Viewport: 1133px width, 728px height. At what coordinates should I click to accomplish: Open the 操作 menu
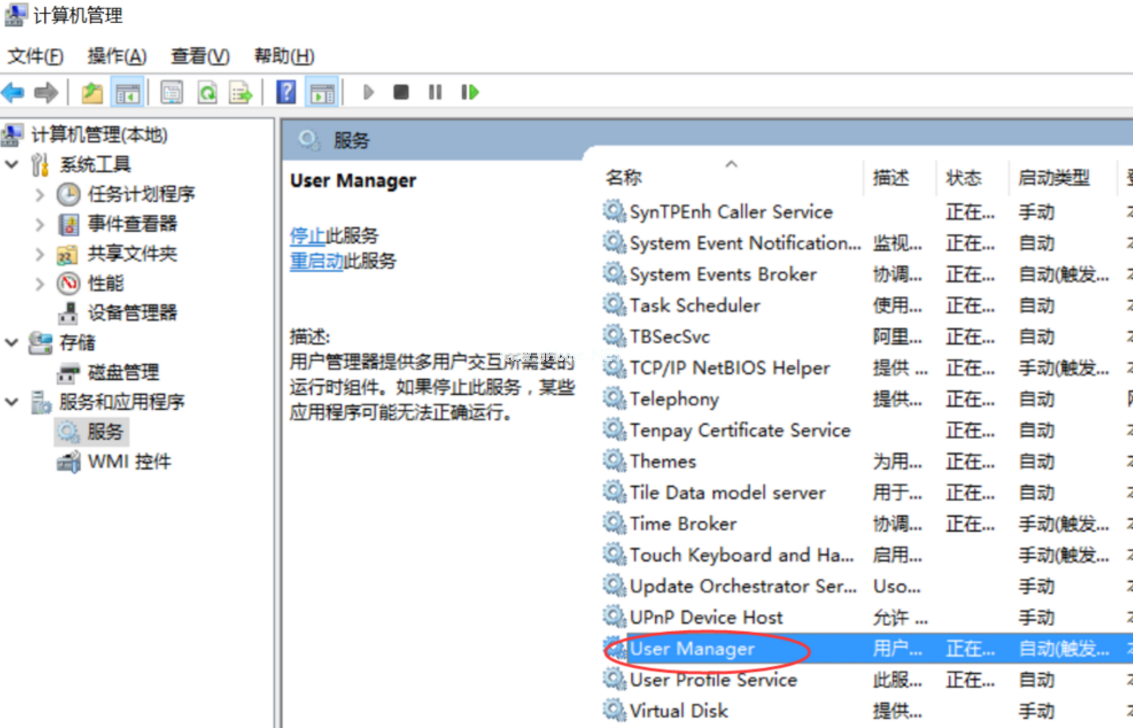tap(116, 56)
